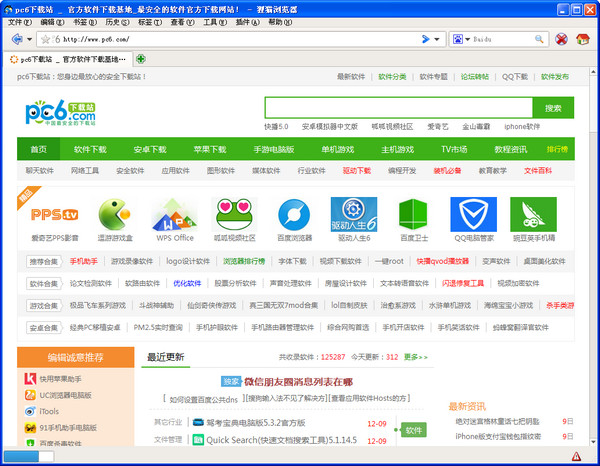
Task: Open dropdown next to the go arrow
Action: (437, 39)
